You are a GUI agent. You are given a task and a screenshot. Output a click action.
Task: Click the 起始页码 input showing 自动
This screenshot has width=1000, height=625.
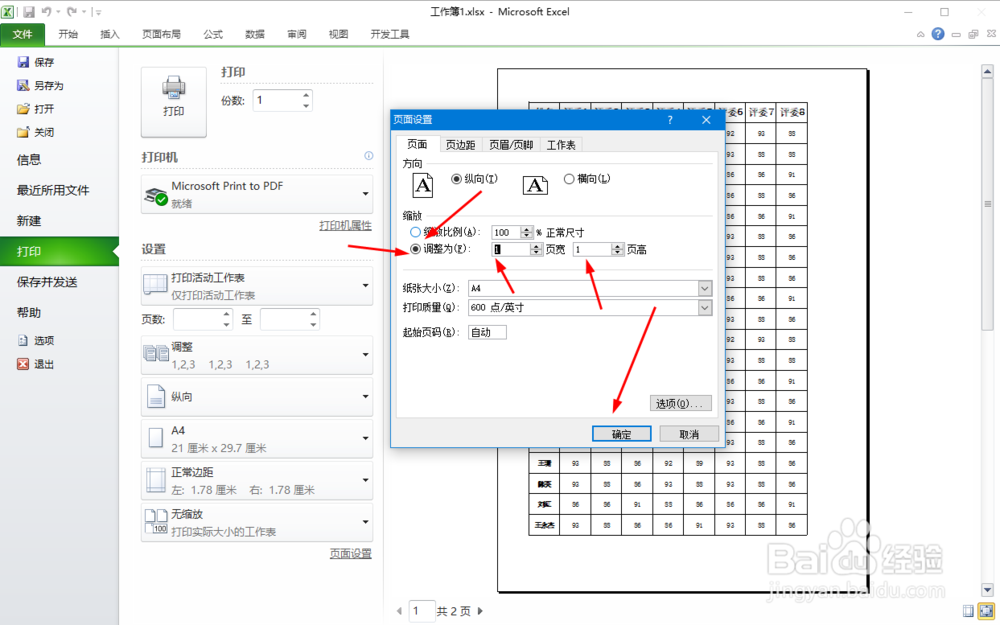487,331
